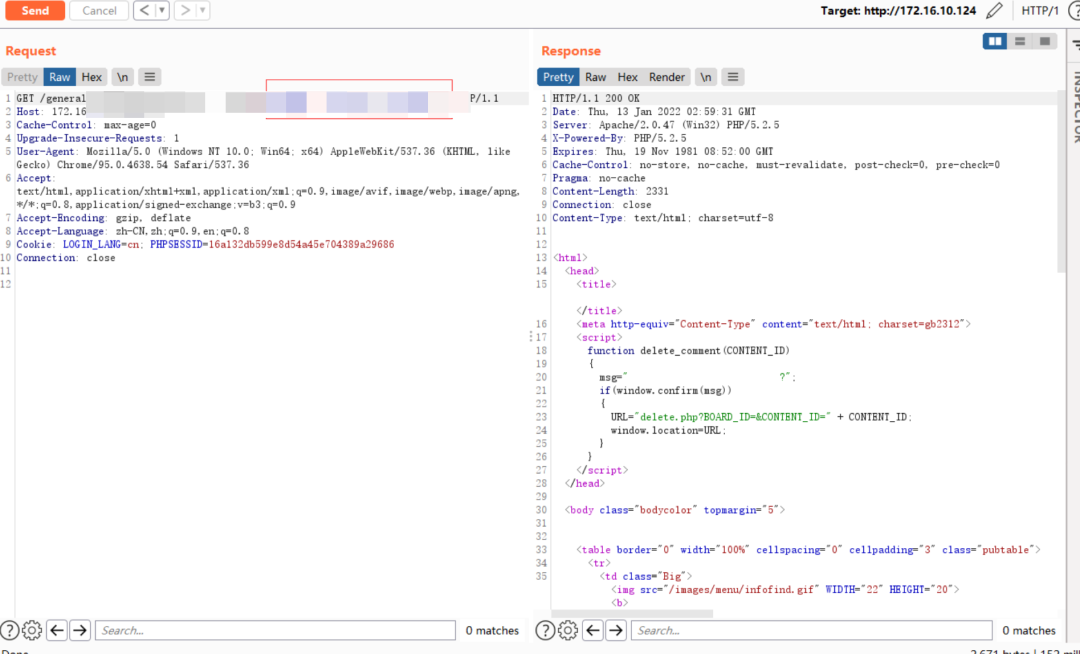Click the body class bodycolor tag line

674,510
